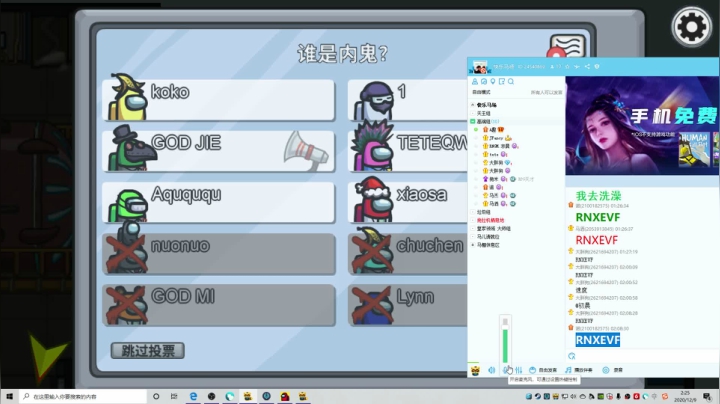Click the dead player chuchen card

408,254
